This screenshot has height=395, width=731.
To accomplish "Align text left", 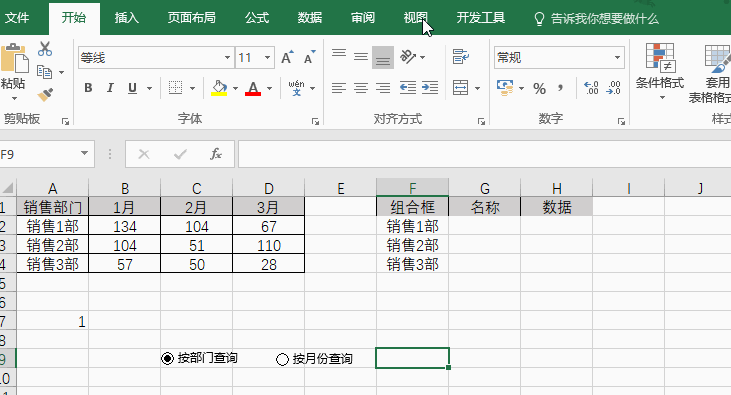I will (x=339, y=88).
